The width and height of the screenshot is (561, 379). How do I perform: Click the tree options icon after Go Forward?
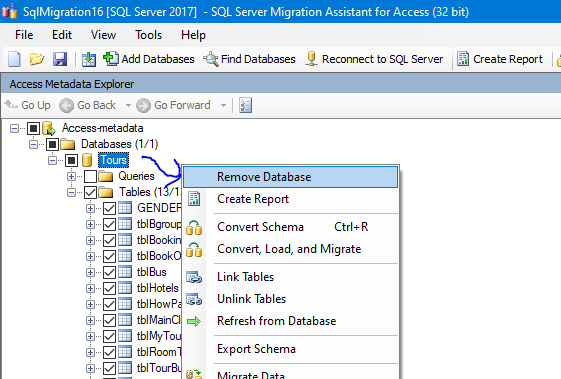click(x=245, y=105)
